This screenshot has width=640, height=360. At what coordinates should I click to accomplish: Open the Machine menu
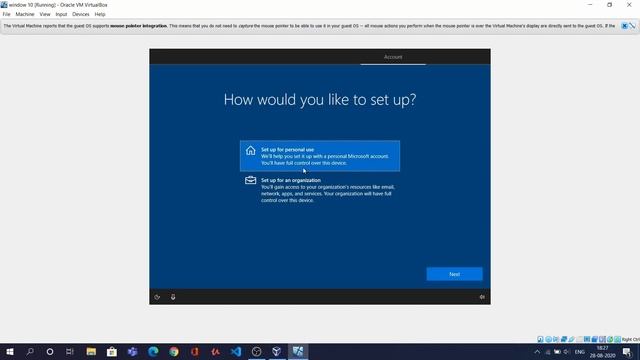tap(25, 14)
